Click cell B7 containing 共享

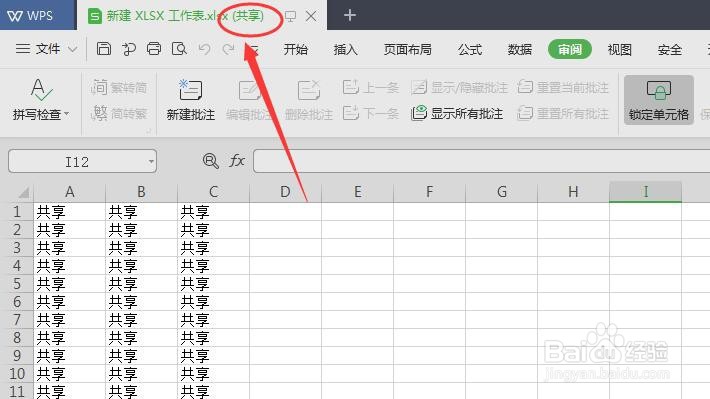tap(141, 320)
